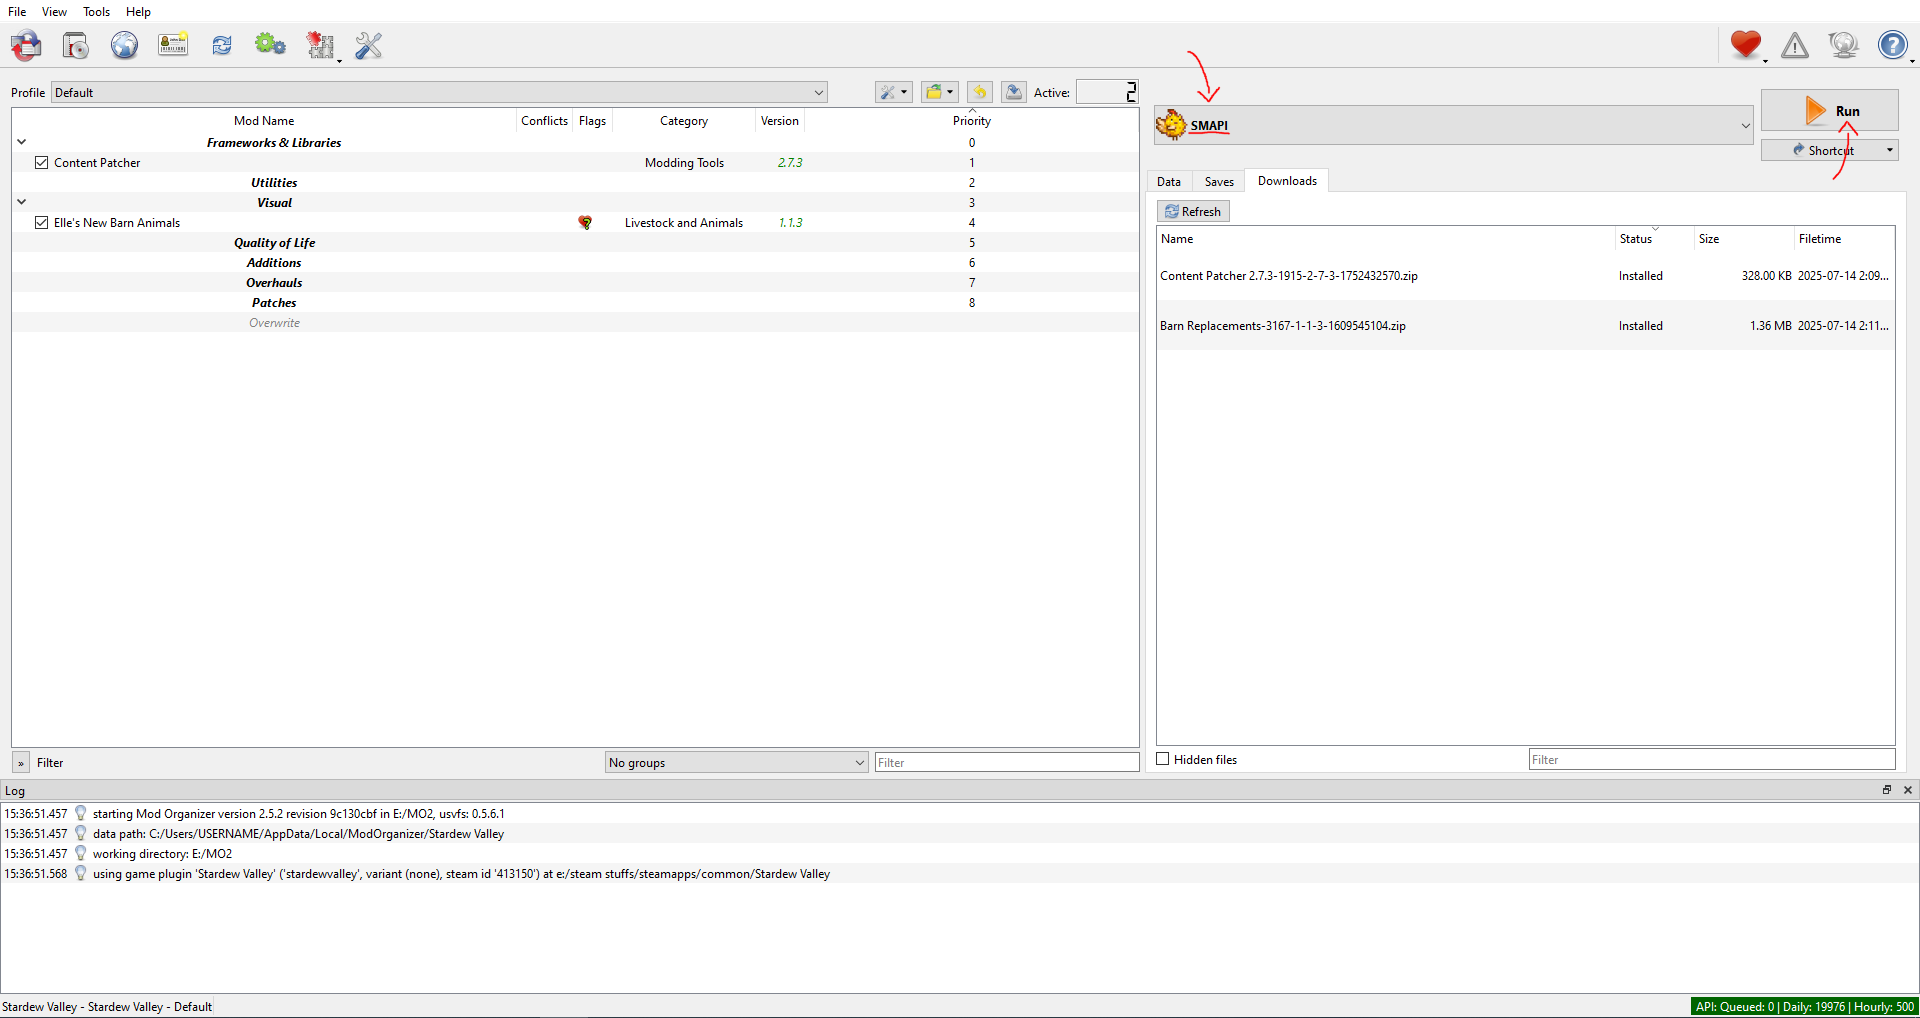Select the Content Patcher 2.7.3 zip download
This screenshot has height=1018, width=1920.
[x=1526, y=276]
